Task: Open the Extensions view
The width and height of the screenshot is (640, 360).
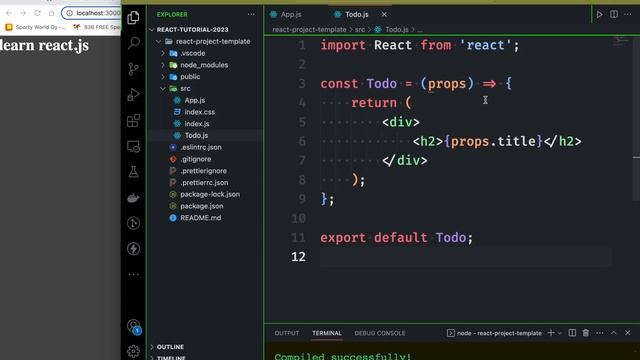Action: [x=133, y=120]
